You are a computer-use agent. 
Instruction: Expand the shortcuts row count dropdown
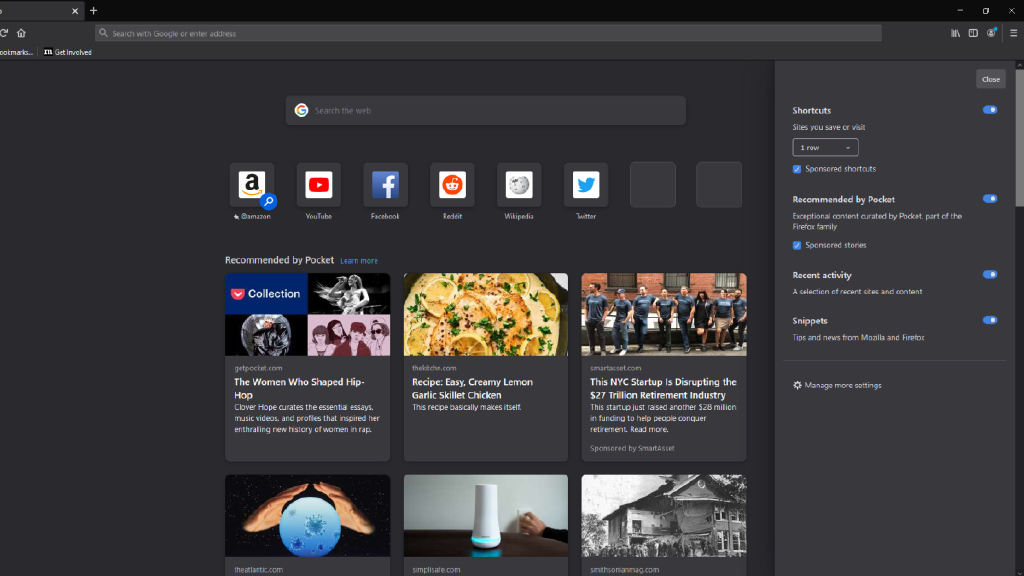(x=825, y=147)
